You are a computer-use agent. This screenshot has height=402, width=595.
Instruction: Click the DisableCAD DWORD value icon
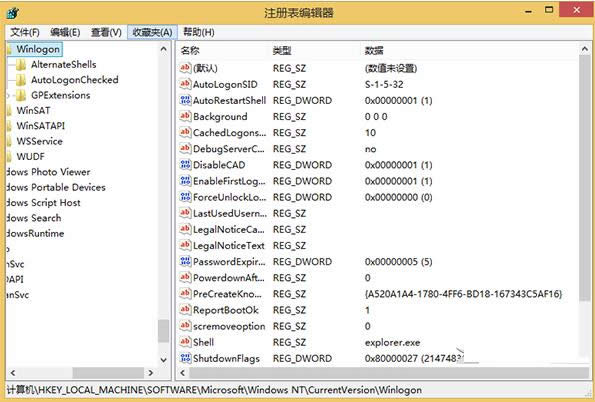185,165
